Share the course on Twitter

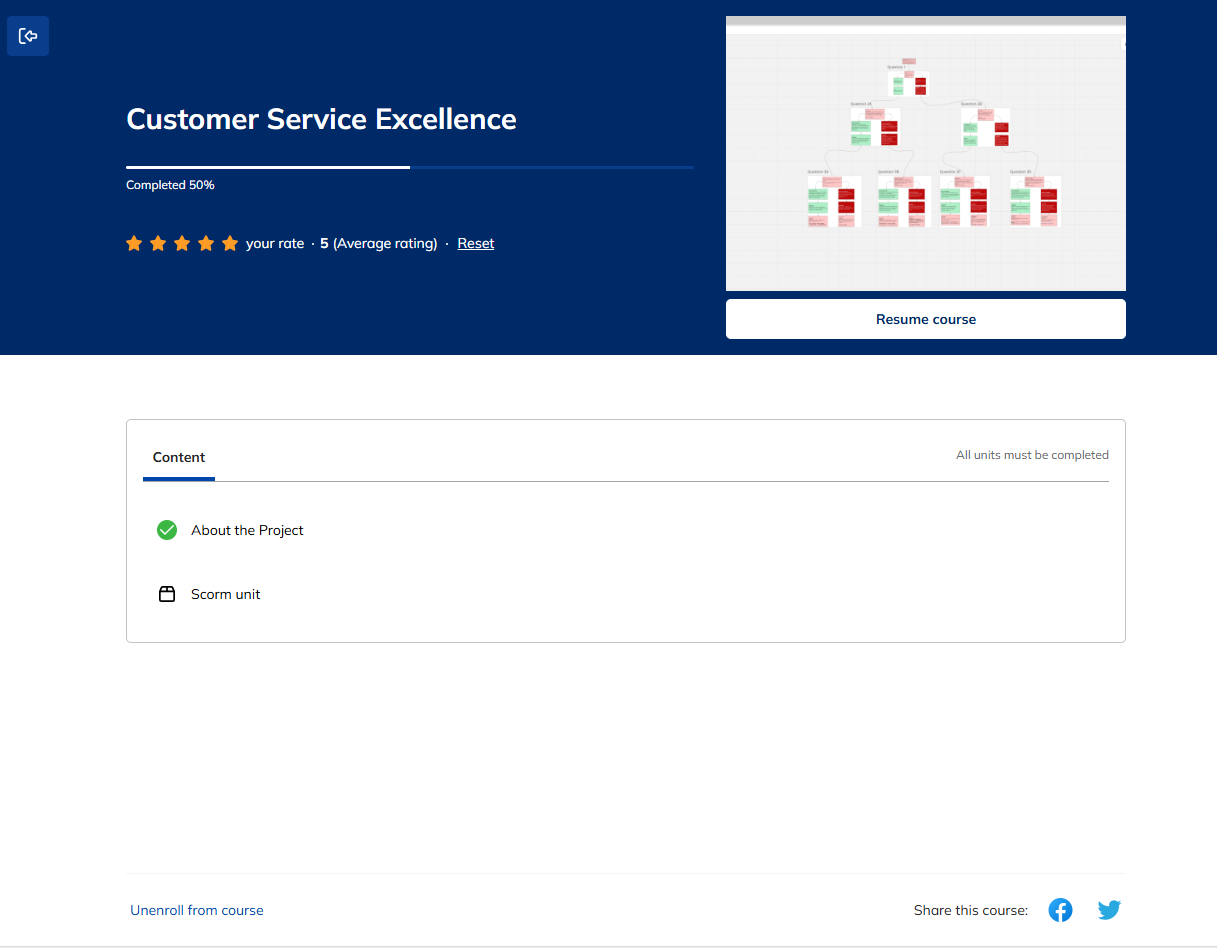(1109, 910)
